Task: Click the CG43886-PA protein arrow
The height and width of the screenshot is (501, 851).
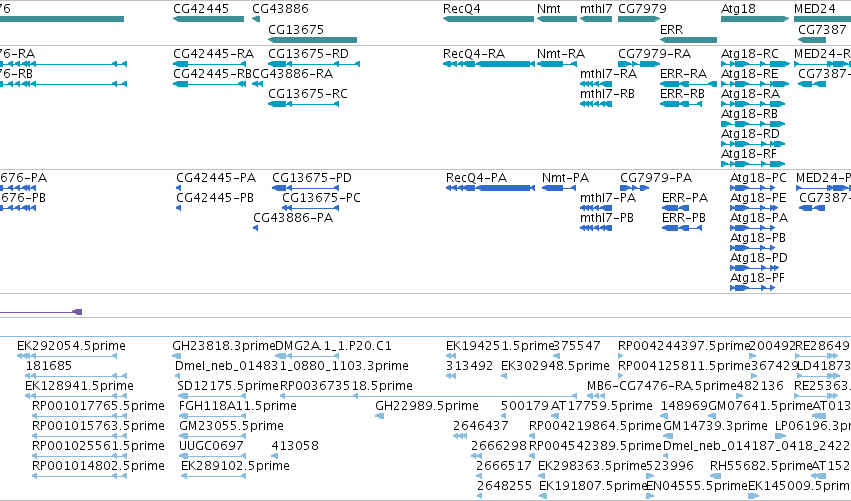Action: click(x=256, y=229)
